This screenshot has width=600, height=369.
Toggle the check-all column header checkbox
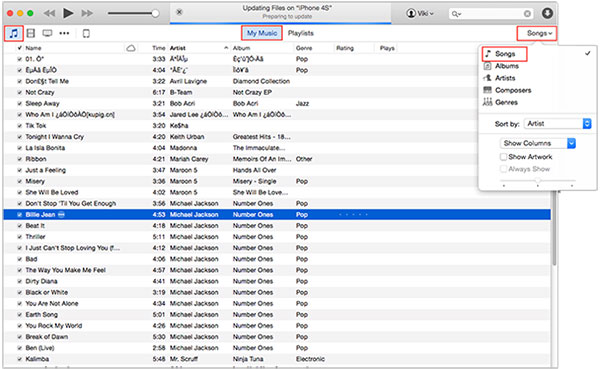20,48
